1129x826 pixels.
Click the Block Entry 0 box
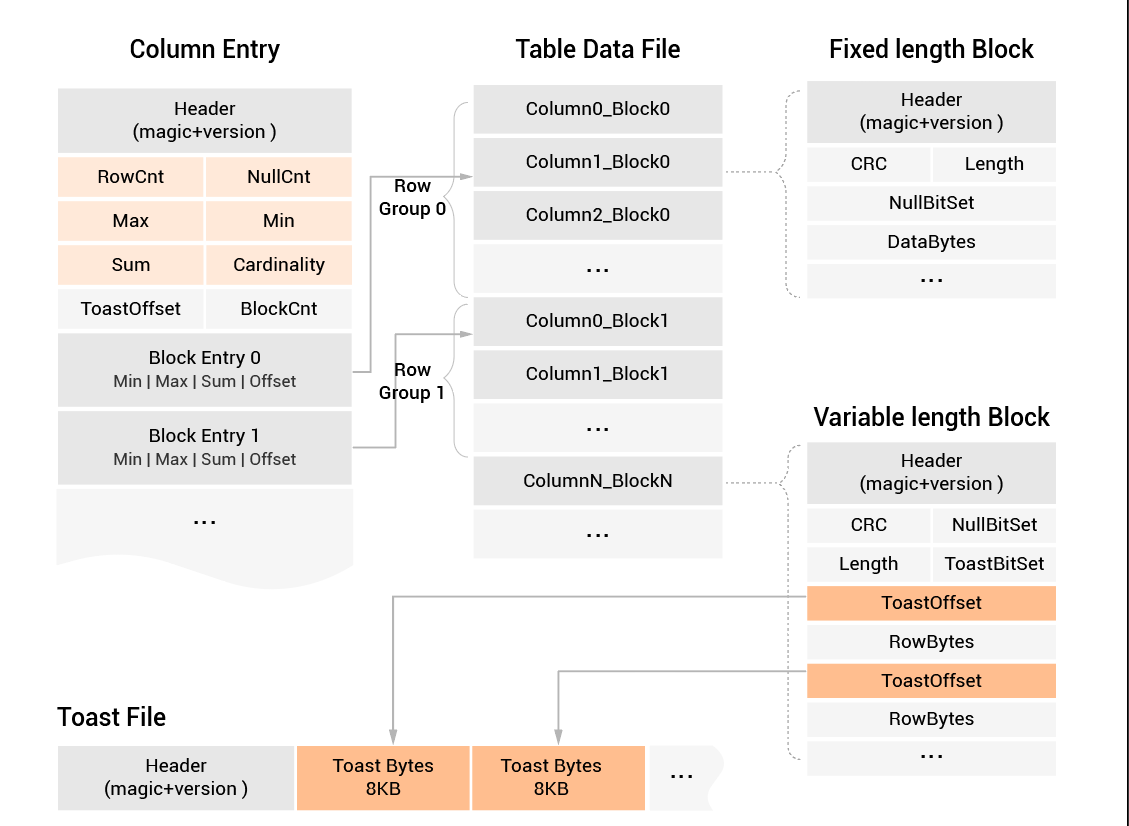coord(205,369)
